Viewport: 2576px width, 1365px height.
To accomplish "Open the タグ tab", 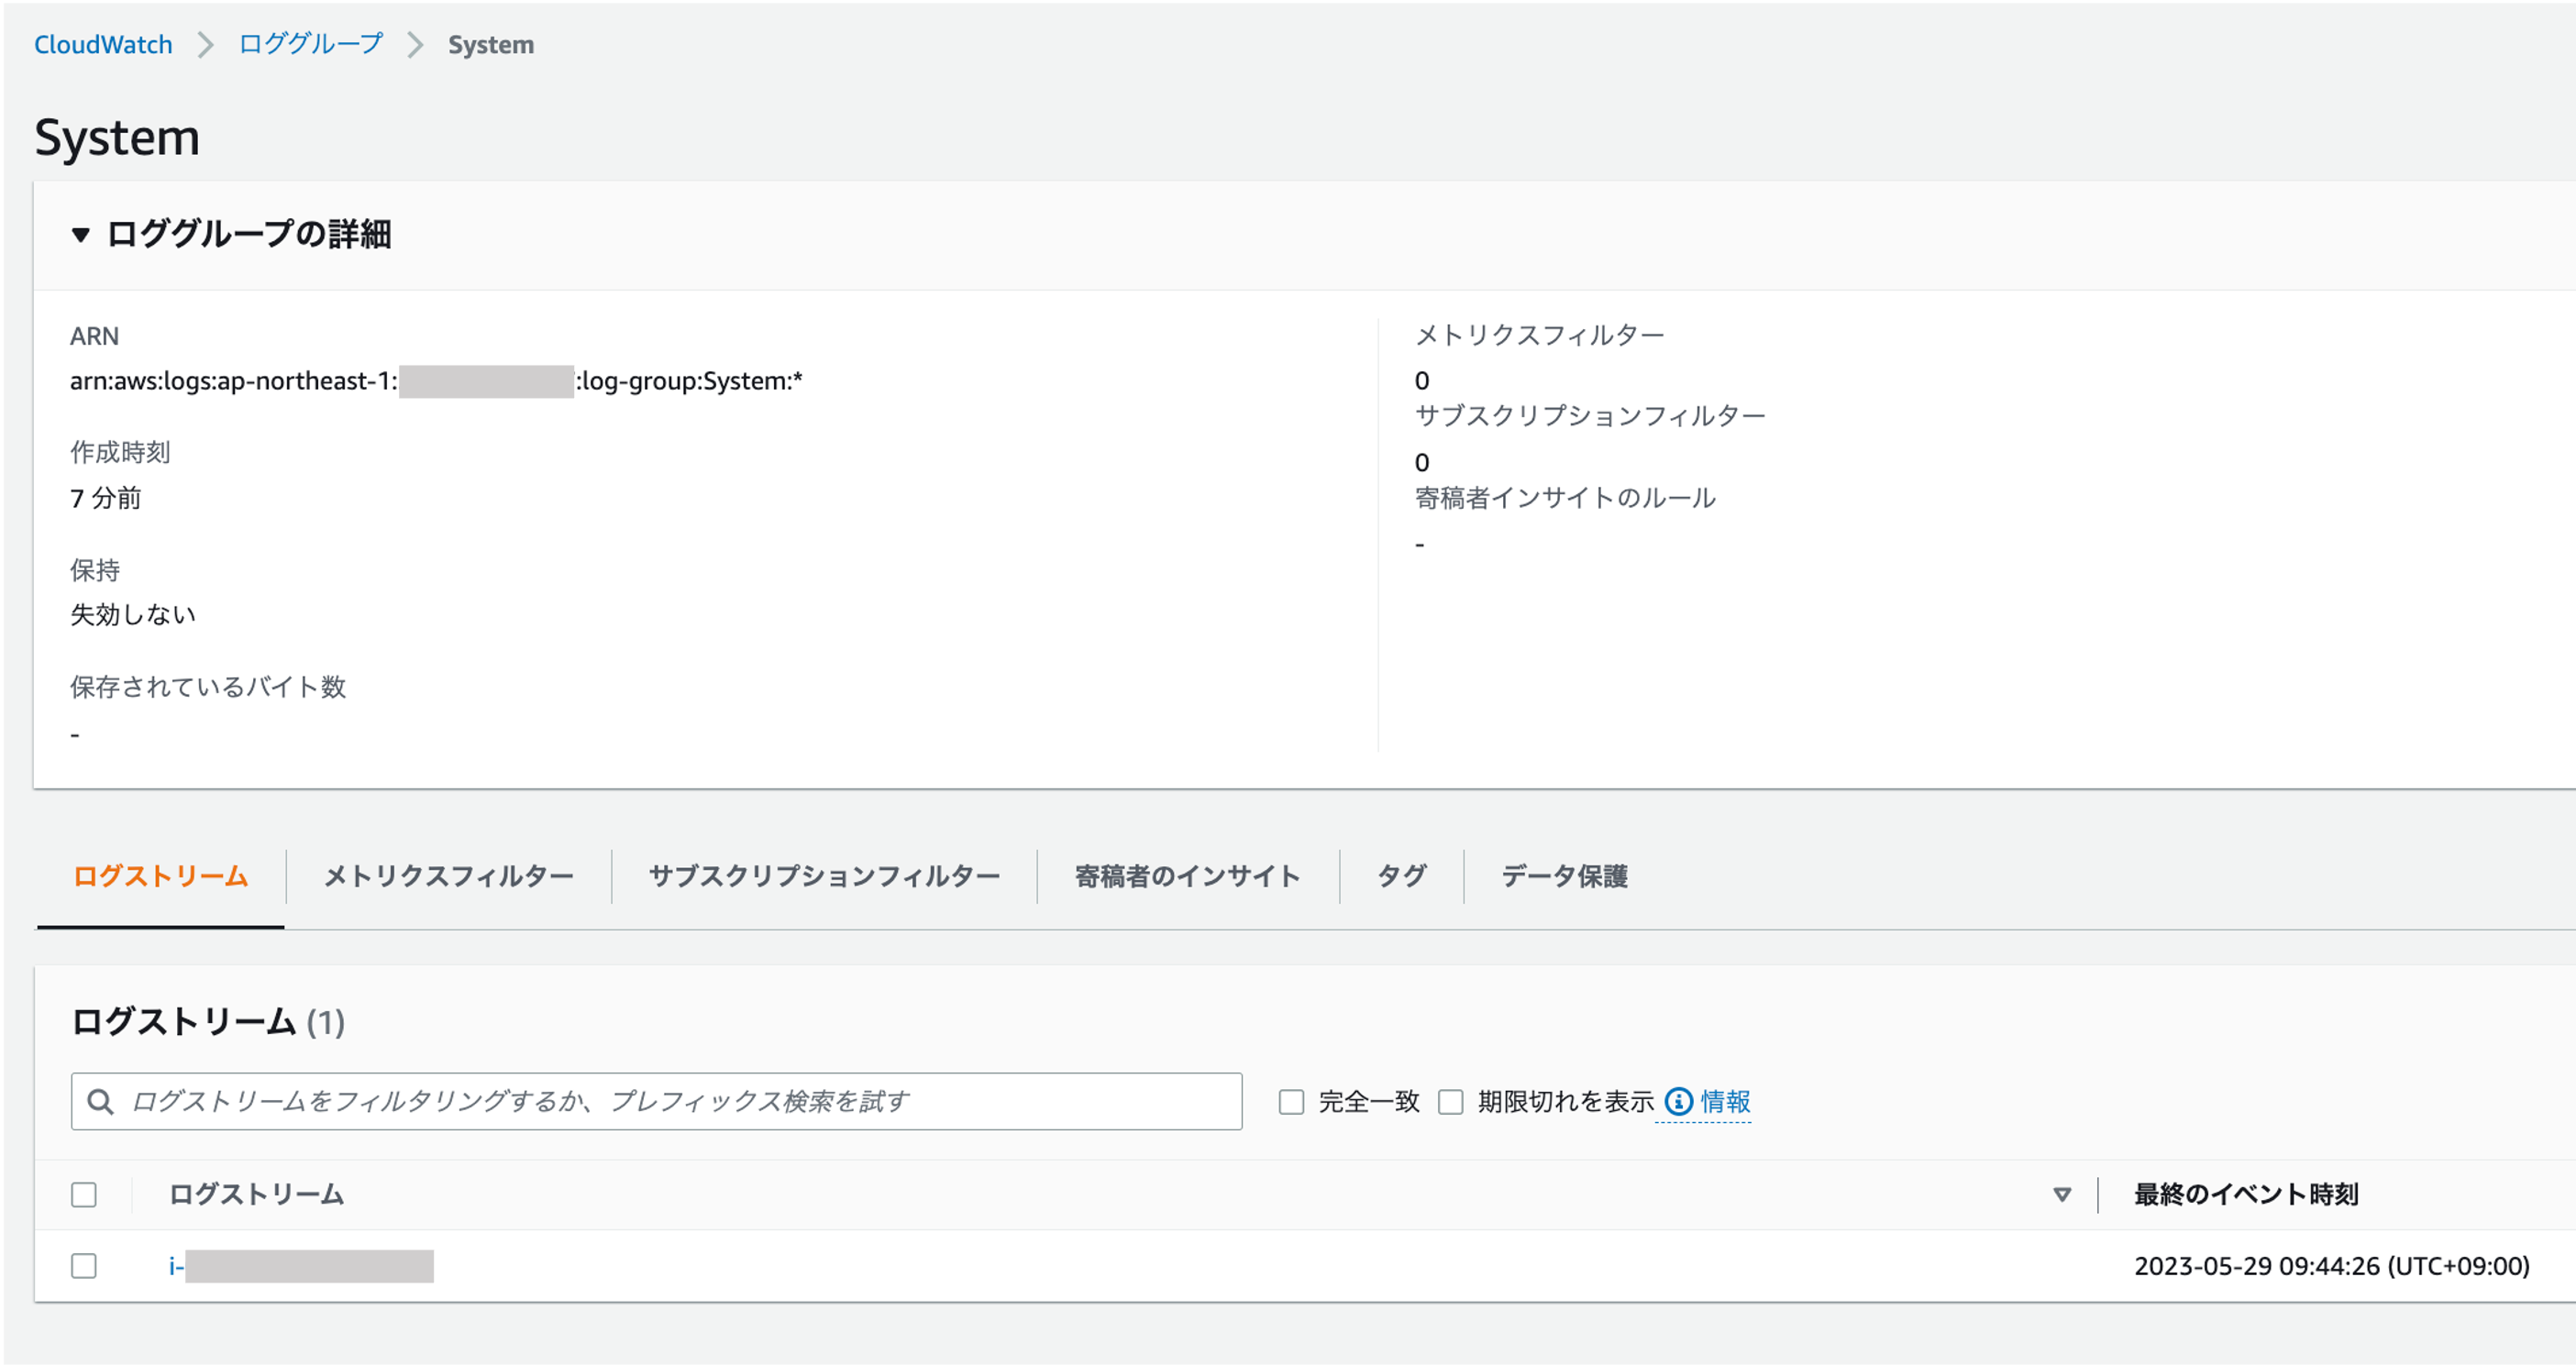I will point(1401,876).
